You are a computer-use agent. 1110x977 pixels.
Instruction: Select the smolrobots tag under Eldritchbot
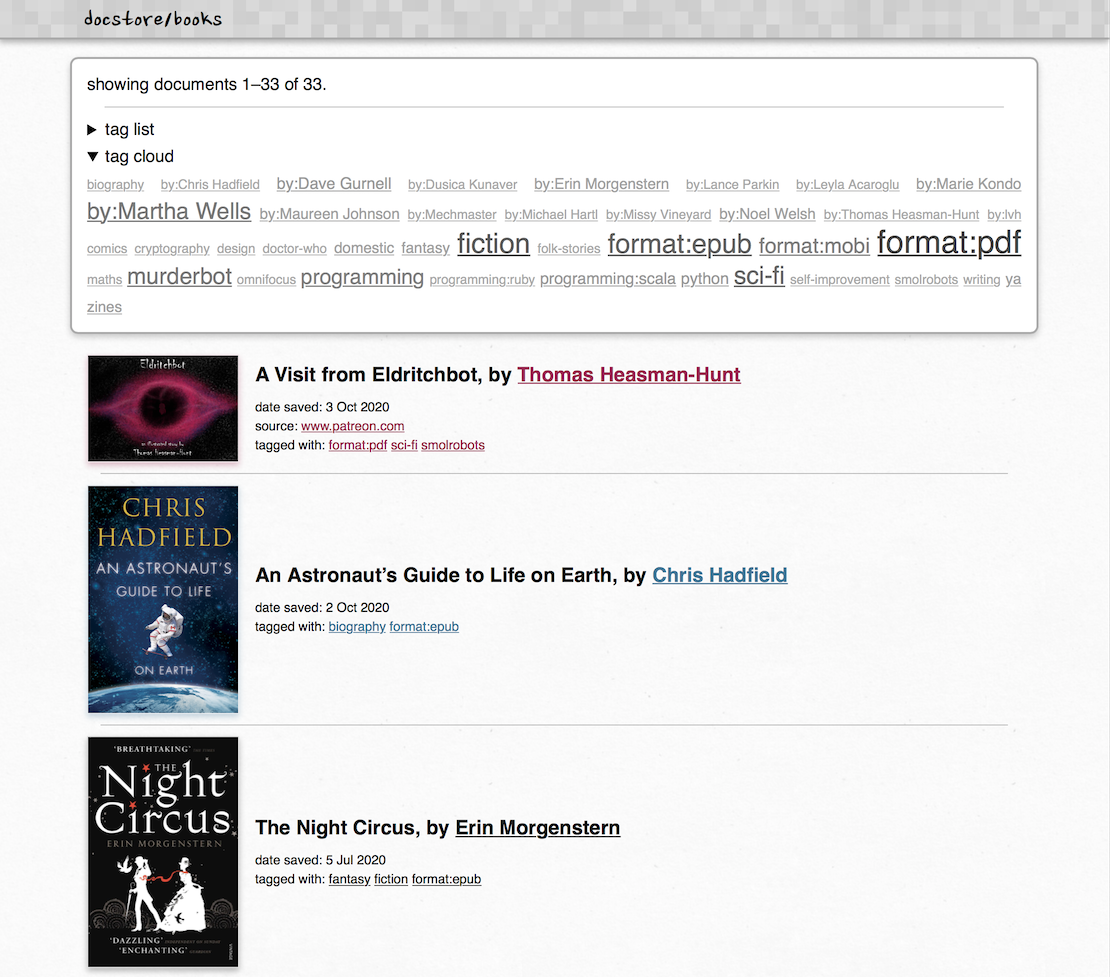pos(453,445)
